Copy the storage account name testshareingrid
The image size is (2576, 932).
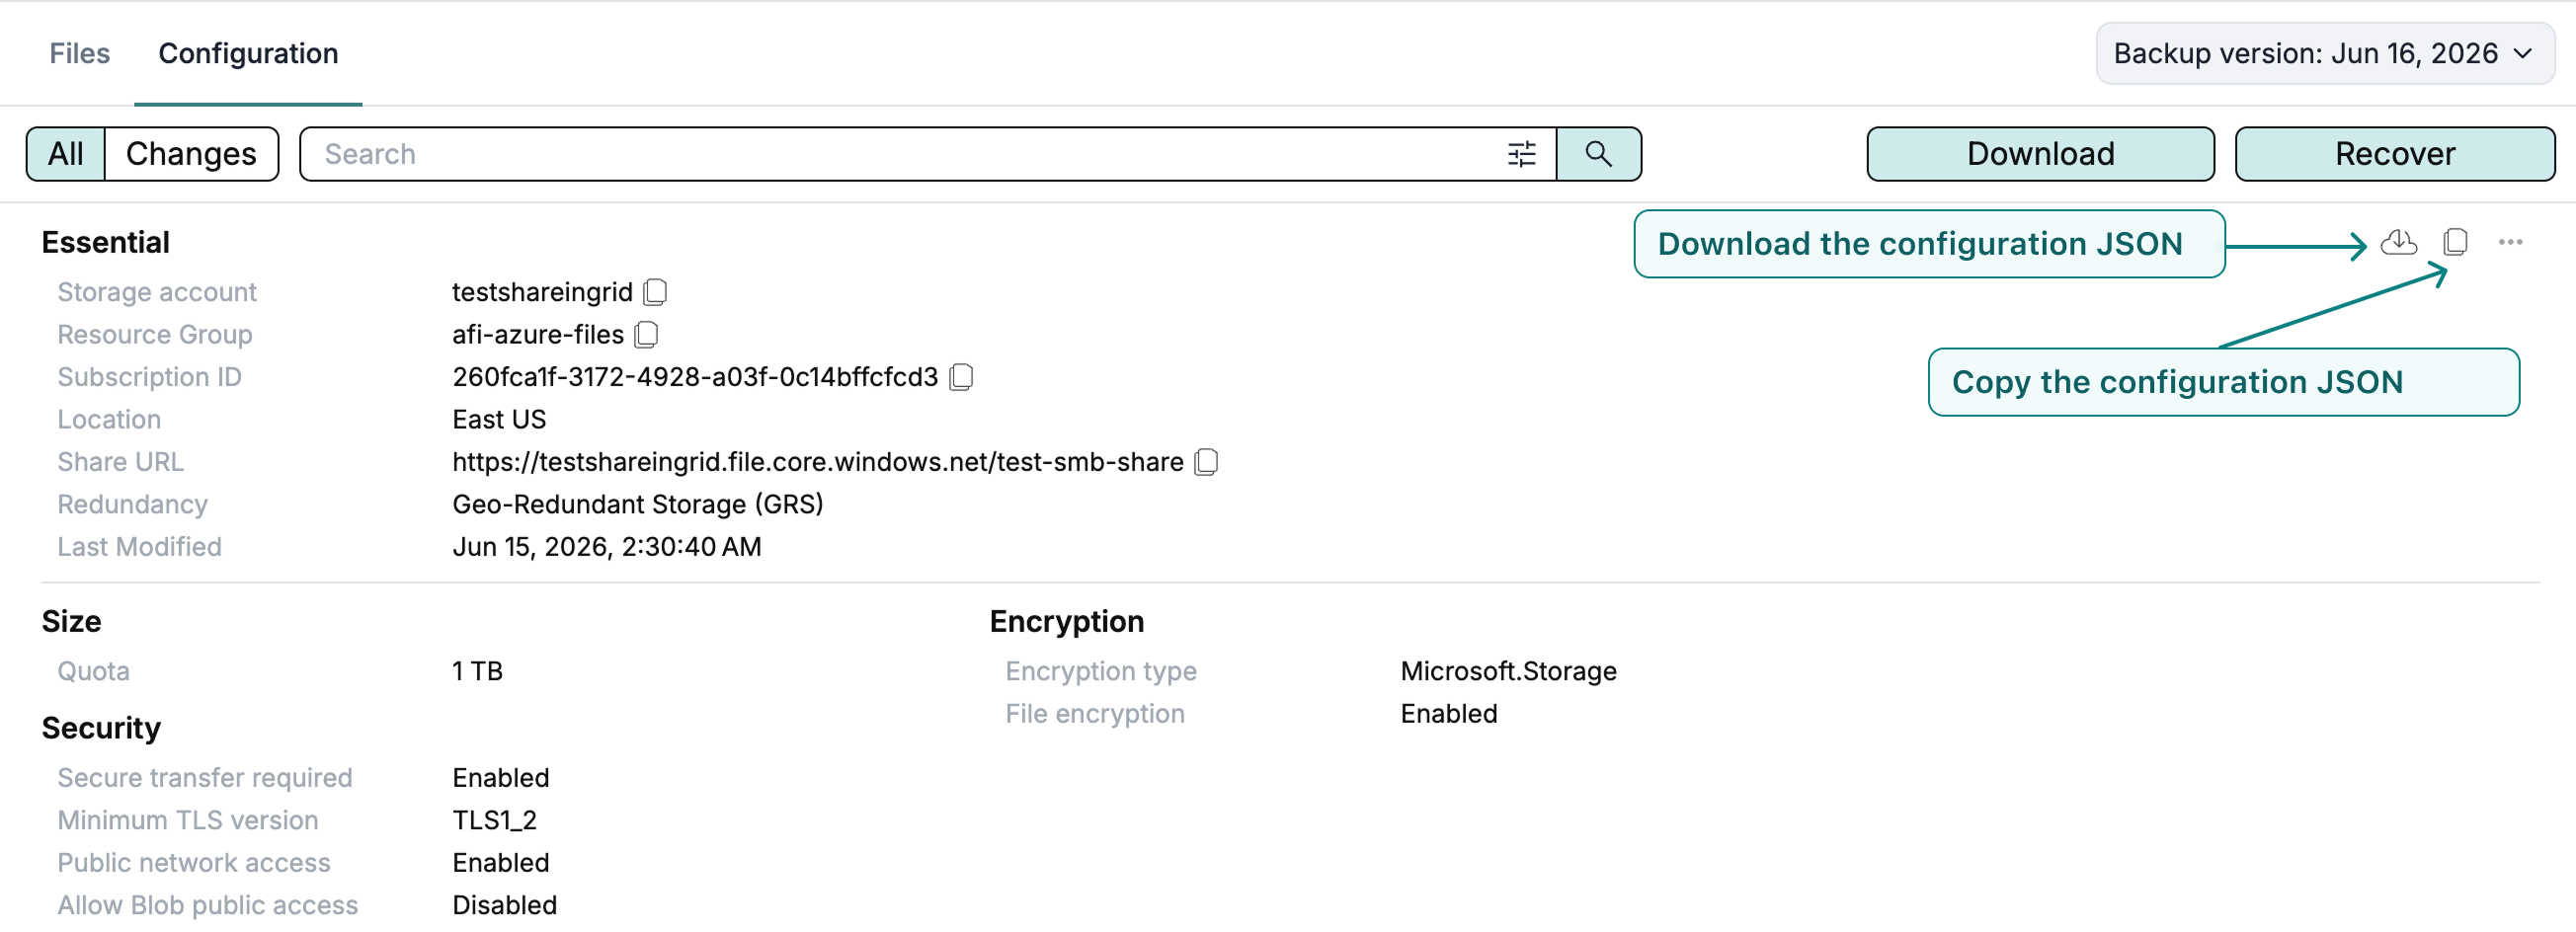[655, 292]
